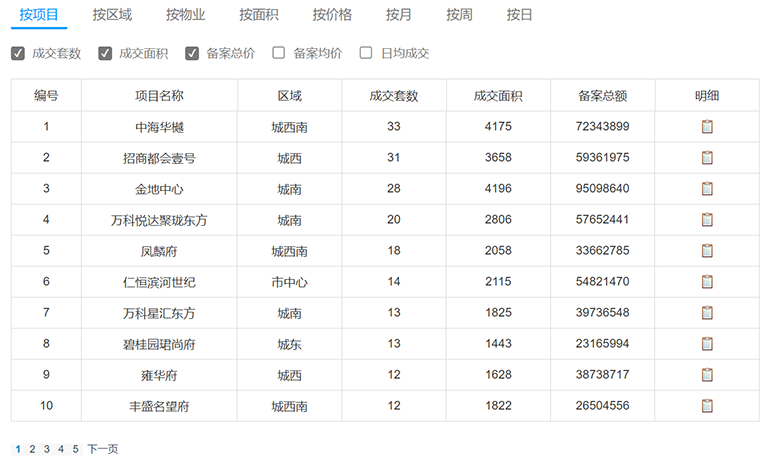Click area value 4175

(498, 126)
